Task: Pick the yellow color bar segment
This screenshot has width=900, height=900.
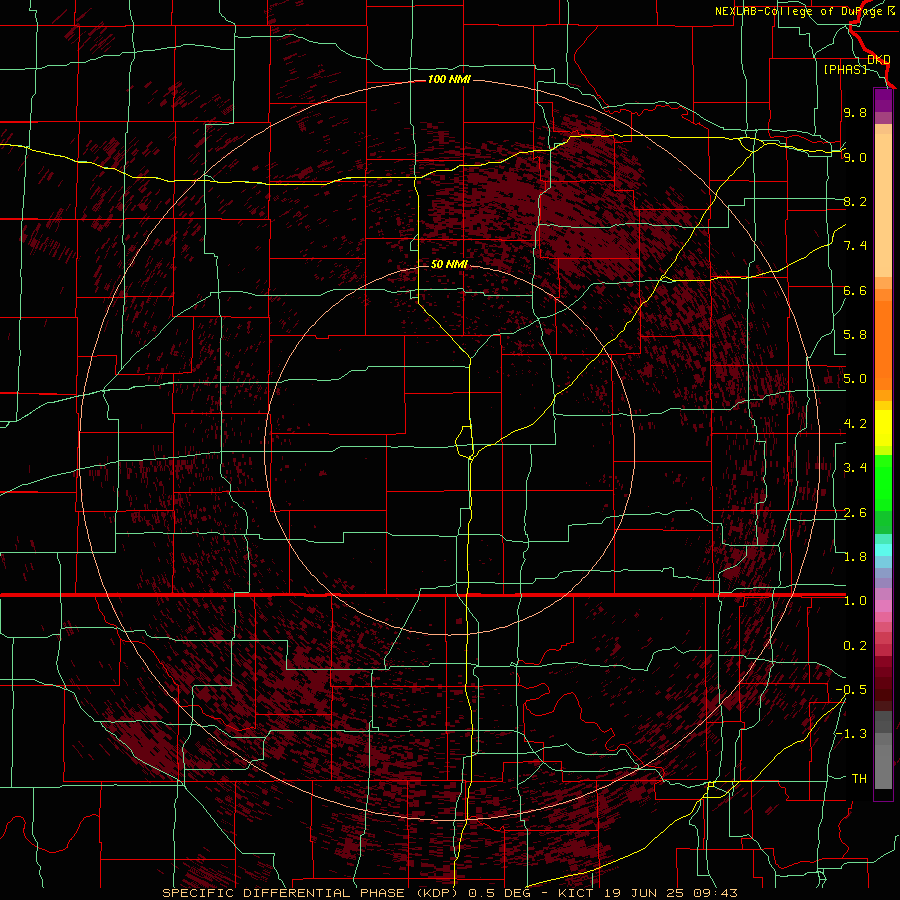Action: click(x=883, y=428)
